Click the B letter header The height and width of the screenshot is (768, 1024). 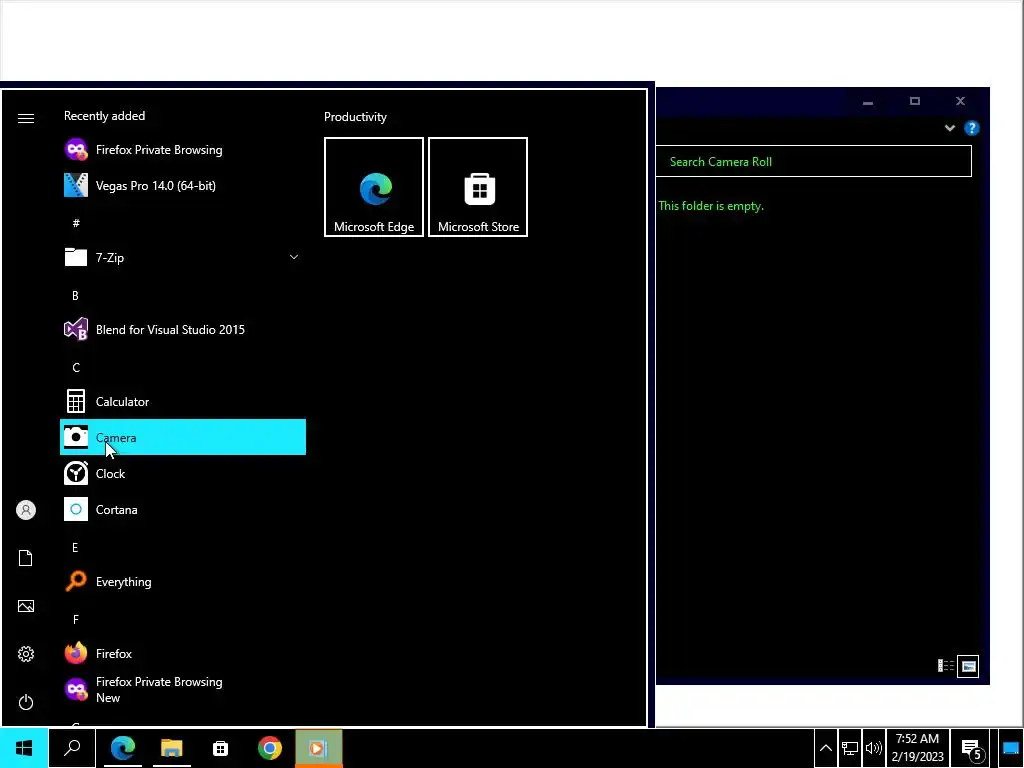(x=75, y=296)
